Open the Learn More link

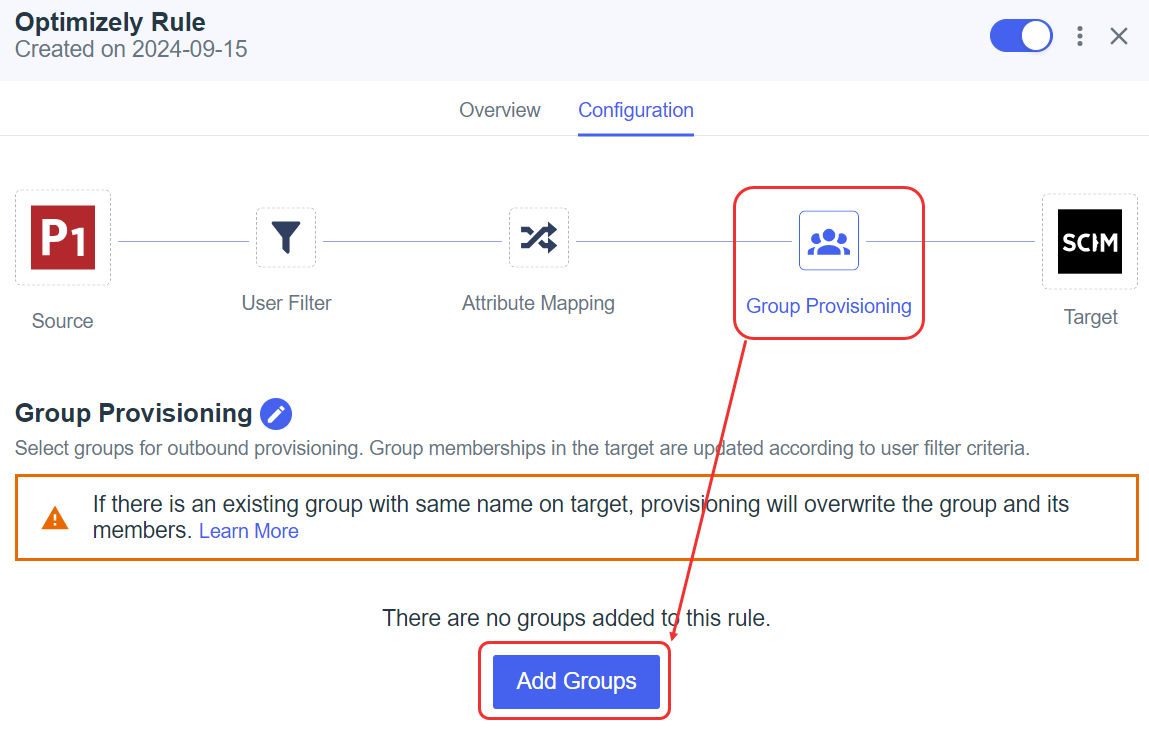pos(248,530)
